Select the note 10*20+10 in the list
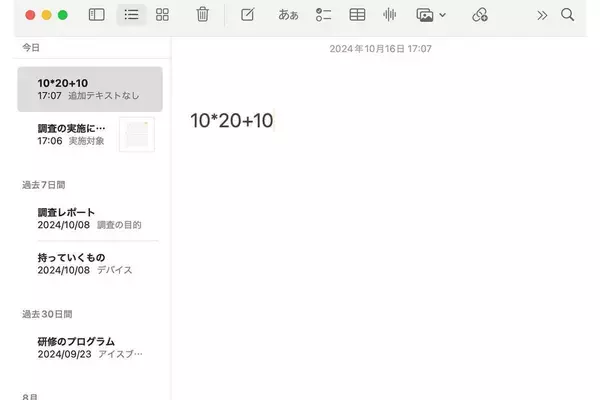This screenshot has height=400, width=600. 90,89
